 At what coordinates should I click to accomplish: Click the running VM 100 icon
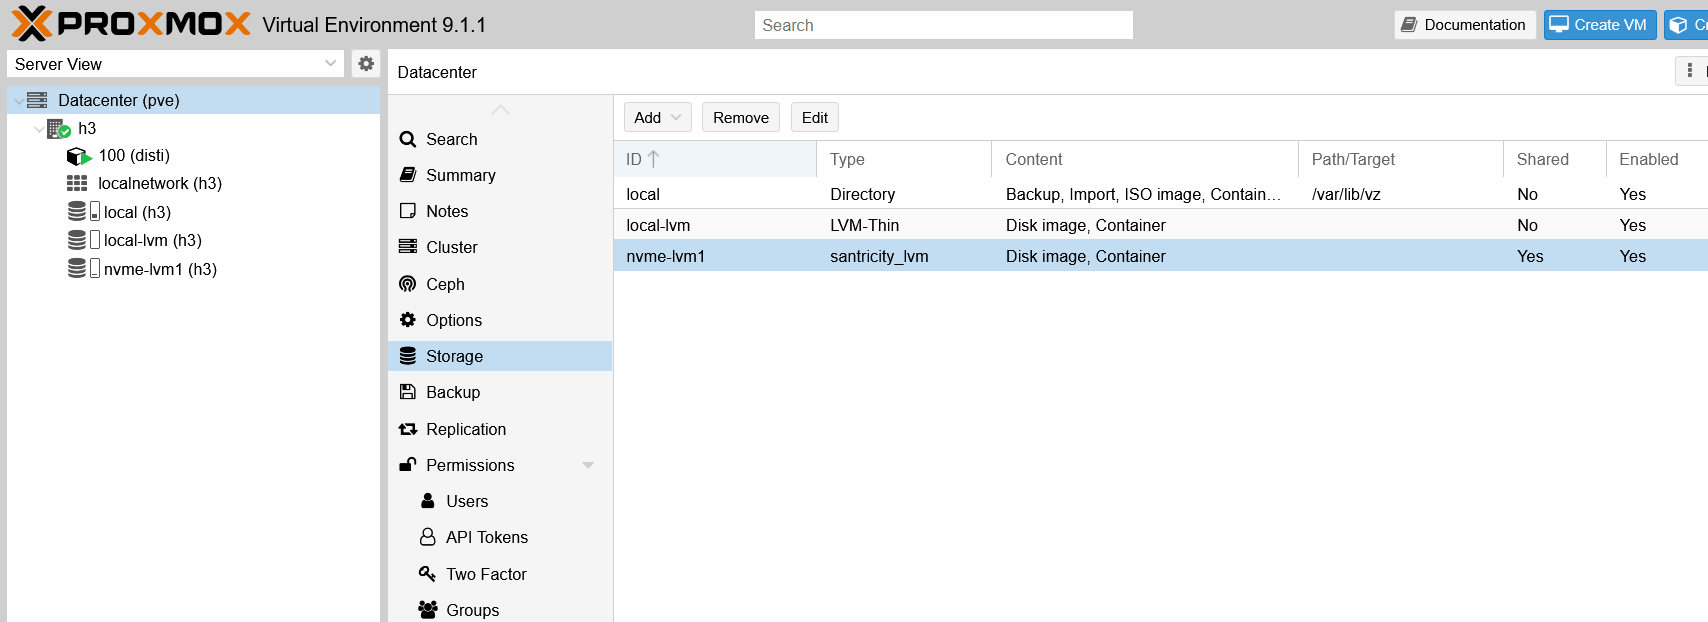click(79, 156)
